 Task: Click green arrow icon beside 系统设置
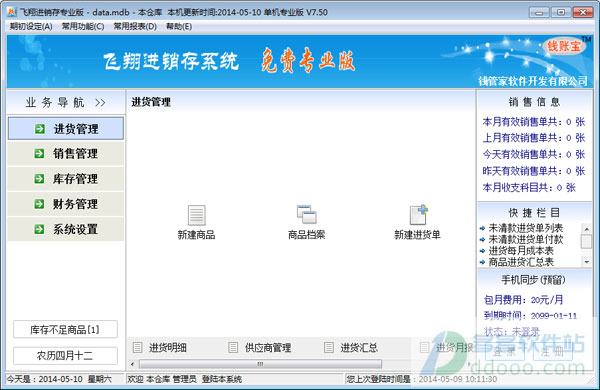[x=39, y=229]
